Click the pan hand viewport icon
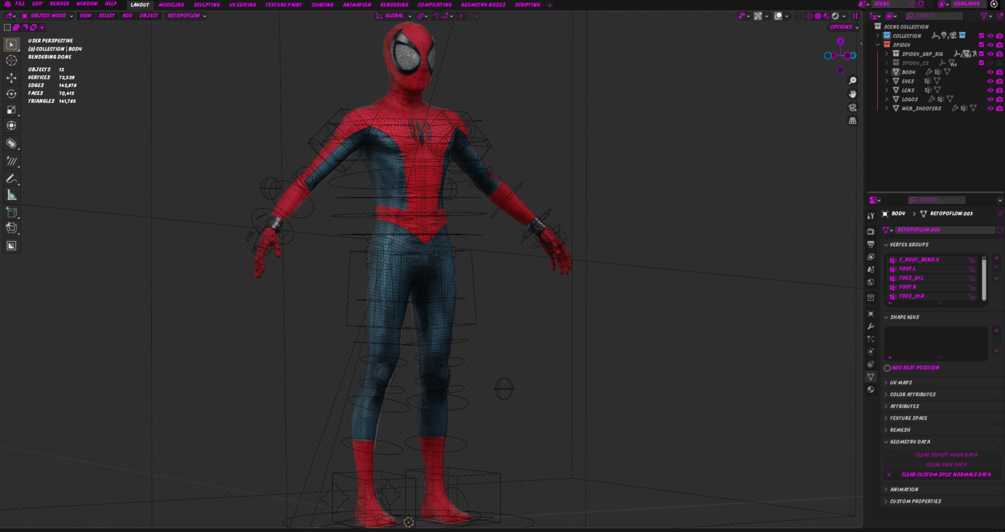Screen dimensions: 1005x532 point(852,94)
